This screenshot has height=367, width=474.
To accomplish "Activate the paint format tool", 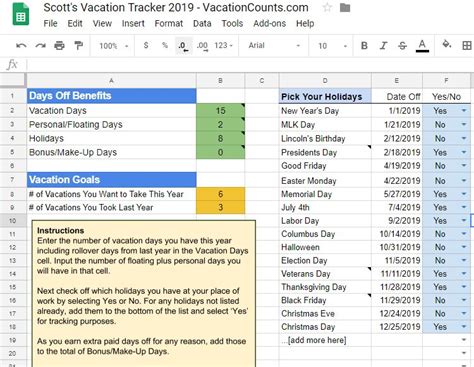I will (79, 45).
